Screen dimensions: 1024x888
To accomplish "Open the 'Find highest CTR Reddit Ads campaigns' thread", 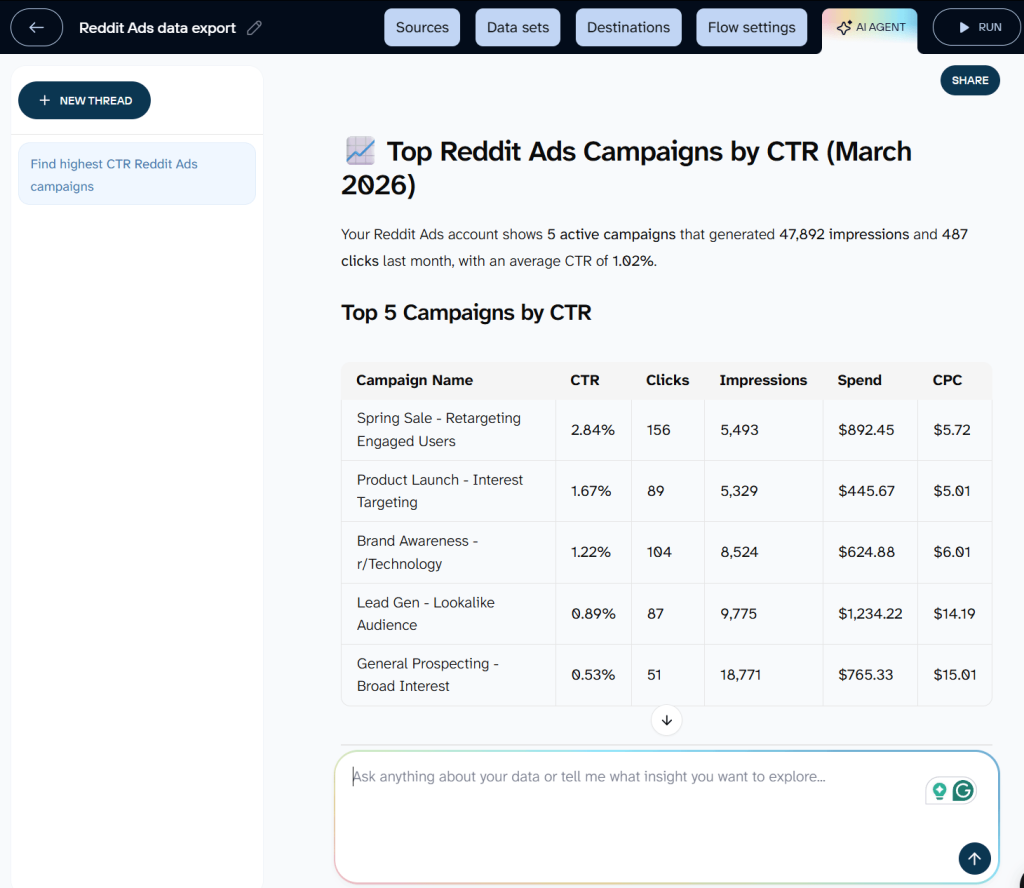I will coord(136,173).
